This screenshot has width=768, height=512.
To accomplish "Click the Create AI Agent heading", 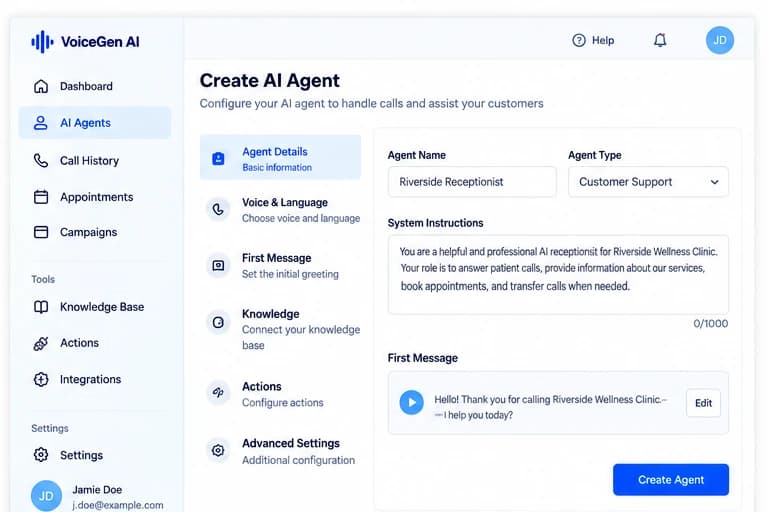I will point(269,80).
